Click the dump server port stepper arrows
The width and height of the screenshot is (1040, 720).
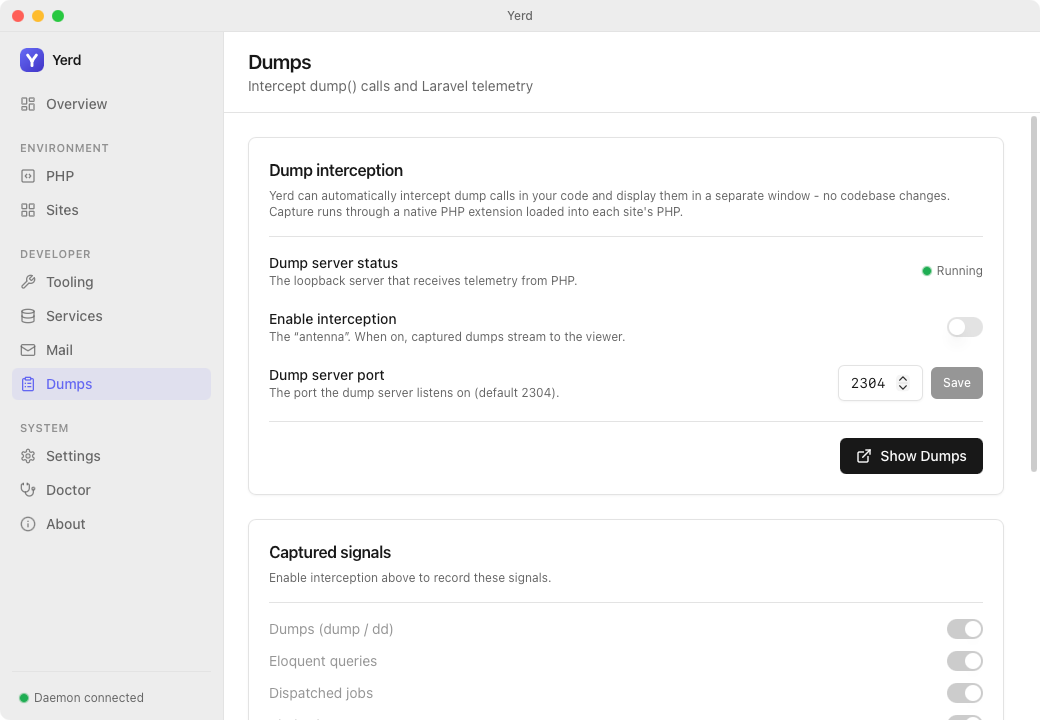[903, 383]
